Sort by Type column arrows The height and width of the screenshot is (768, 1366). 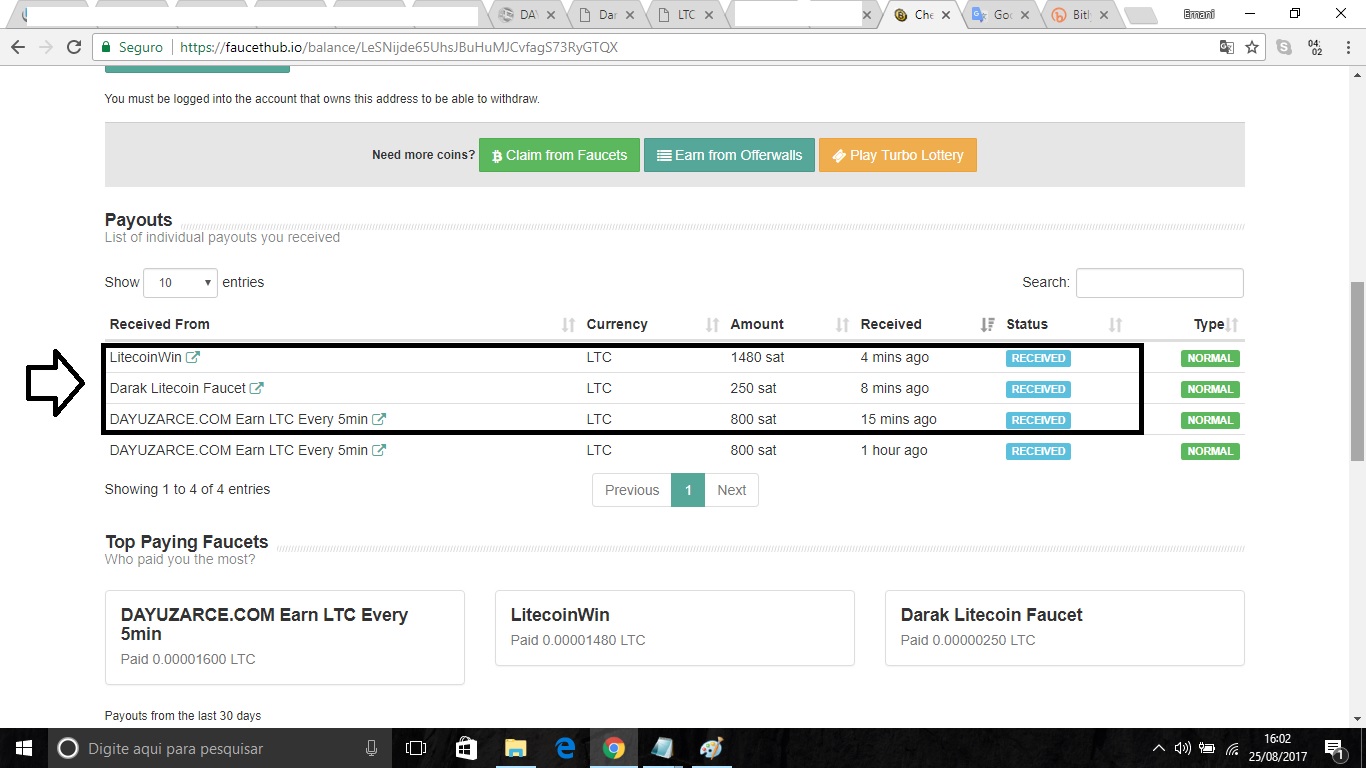[x=1232, y=324]
